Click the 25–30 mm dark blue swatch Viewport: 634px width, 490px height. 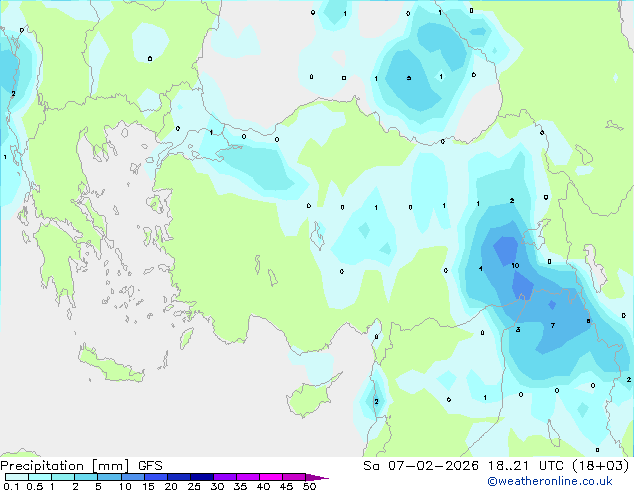tap(202, 477)
